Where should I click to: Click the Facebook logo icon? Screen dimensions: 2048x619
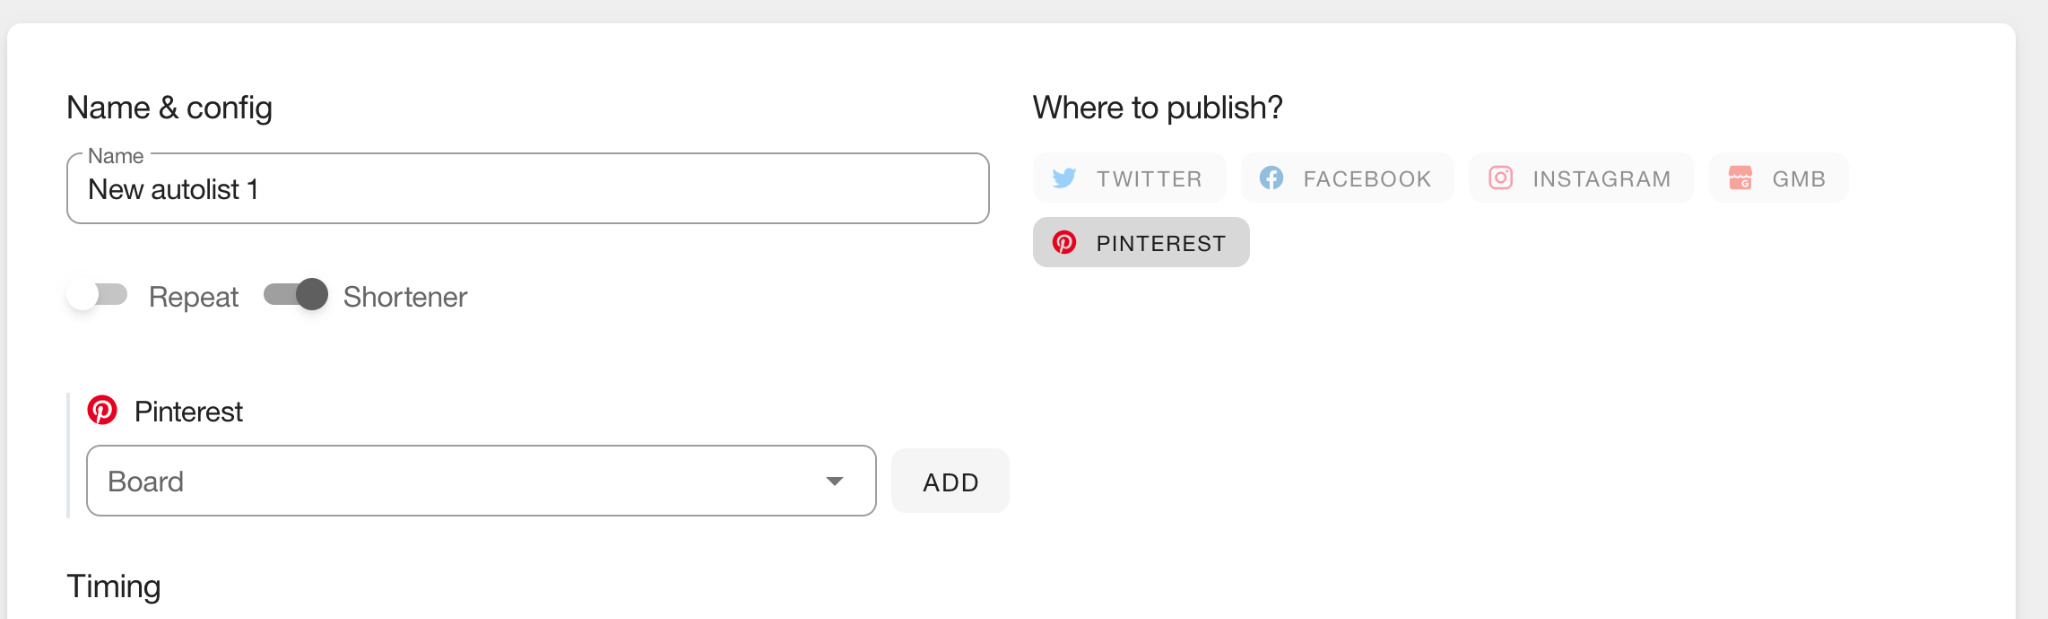(1271, 178)
